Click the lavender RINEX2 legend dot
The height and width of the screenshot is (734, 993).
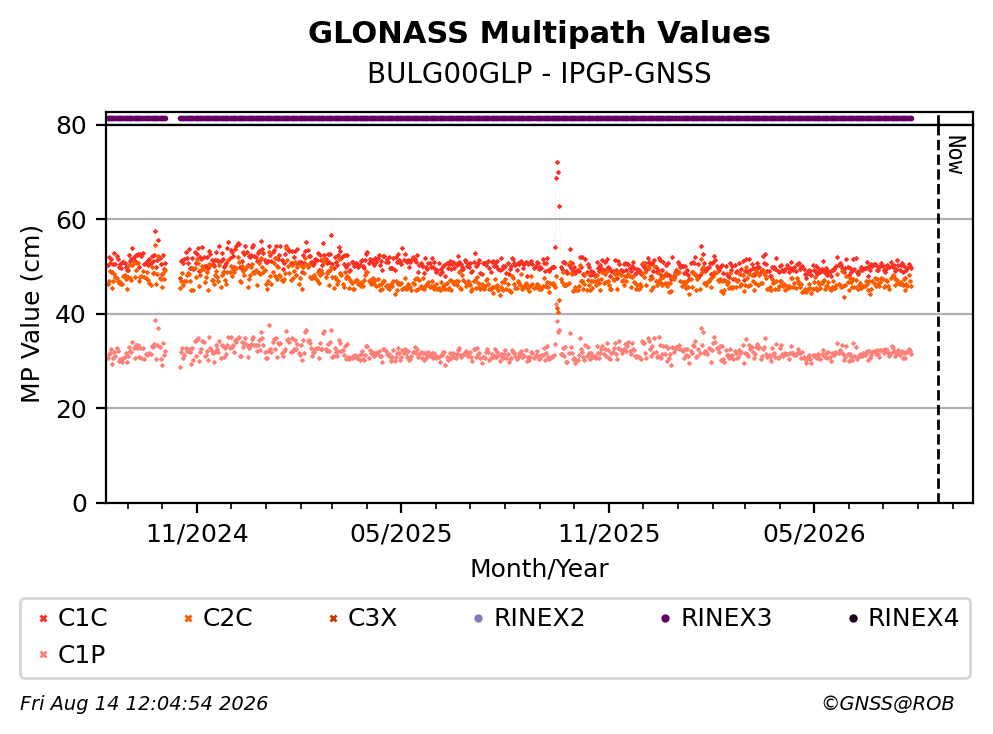478,618
